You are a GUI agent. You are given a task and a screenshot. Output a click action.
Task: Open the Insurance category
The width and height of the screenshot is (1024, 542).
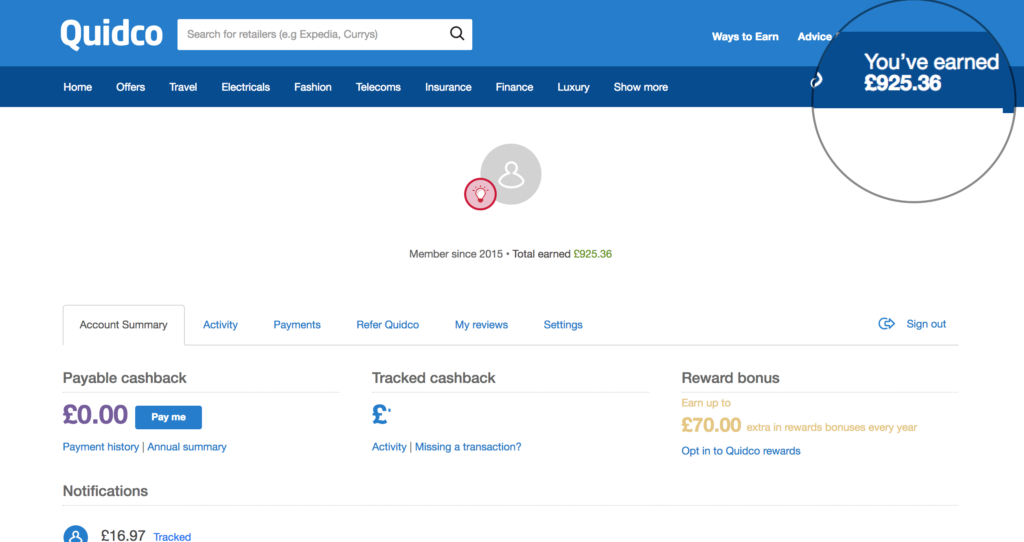(448, 87)
